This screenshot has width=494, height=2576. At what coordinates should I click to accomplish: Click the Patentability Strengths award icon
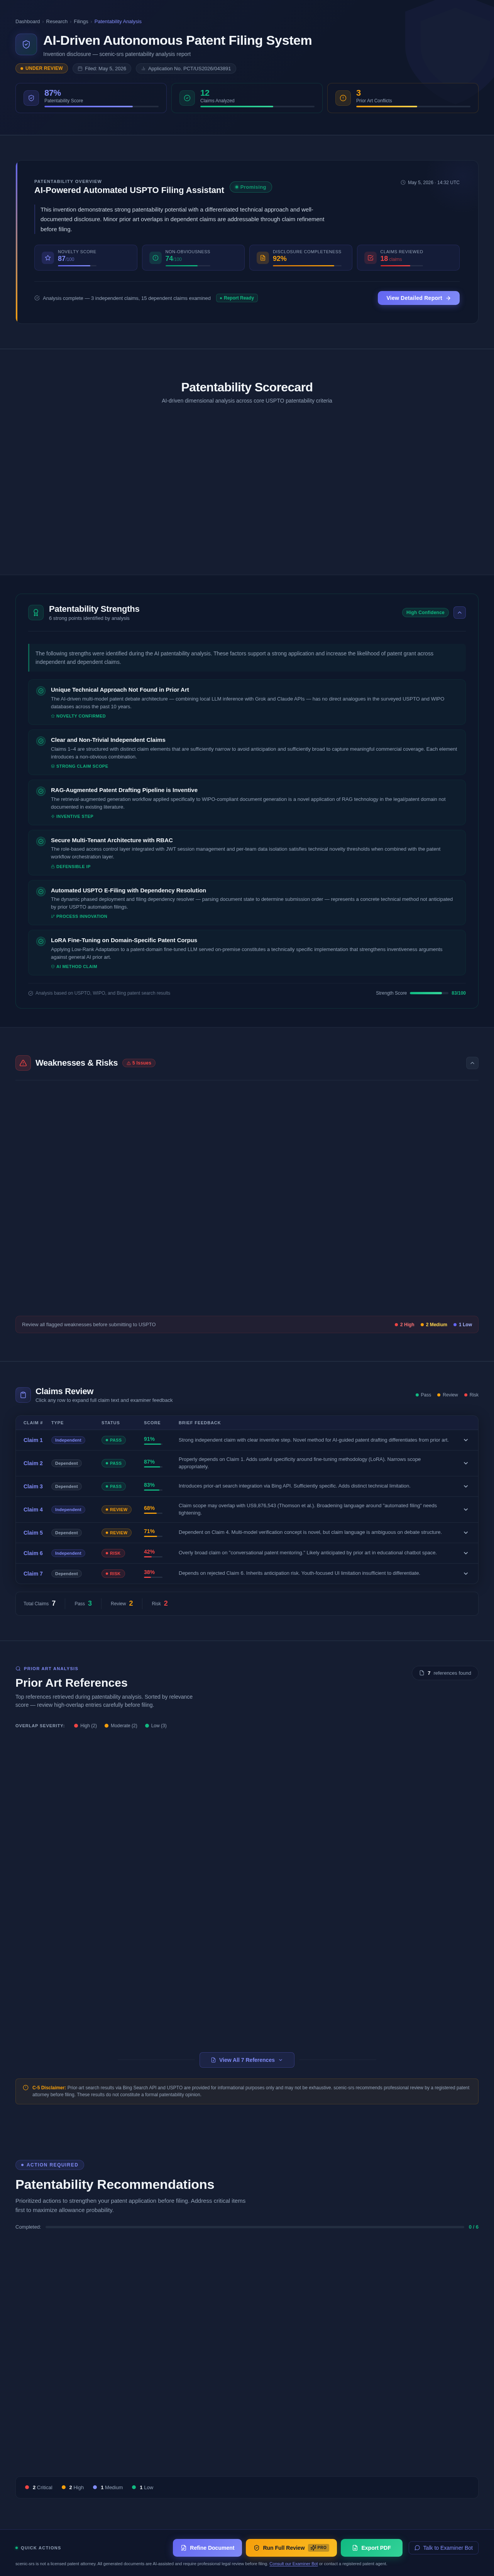pos(36,612)
